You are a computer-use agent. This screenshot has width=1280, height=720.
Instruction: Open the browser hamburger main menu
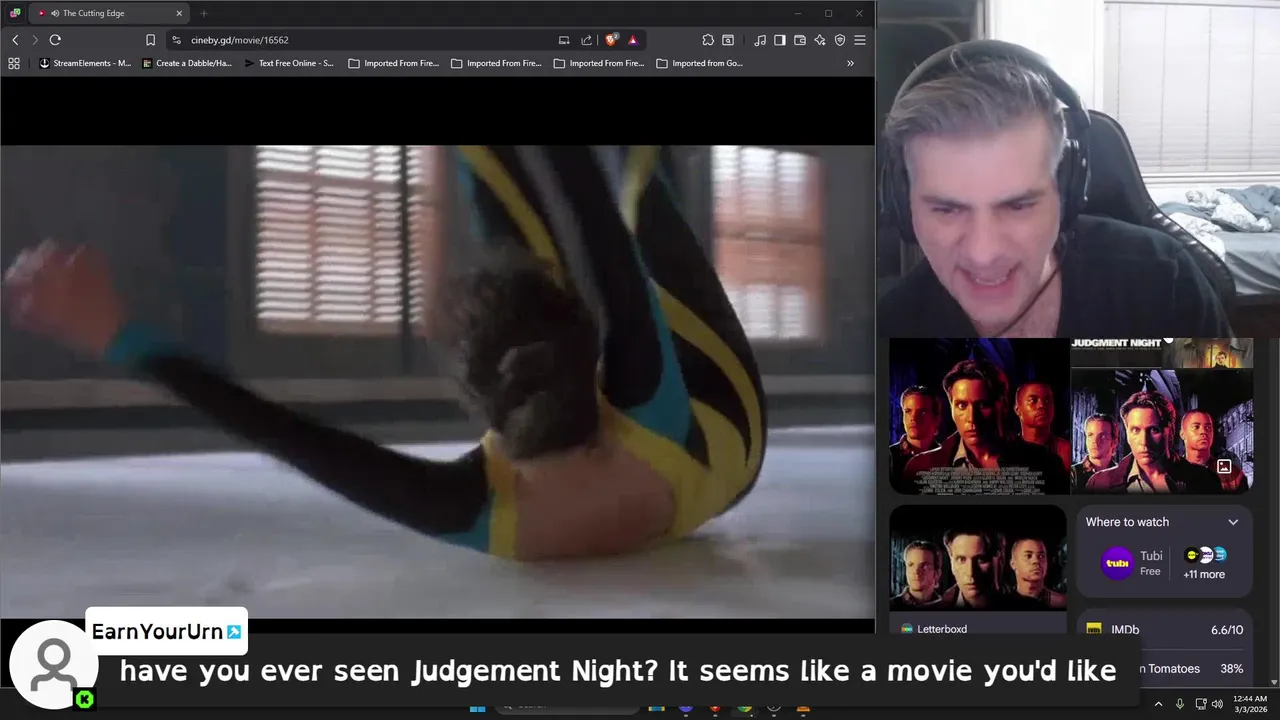[860, 40]
